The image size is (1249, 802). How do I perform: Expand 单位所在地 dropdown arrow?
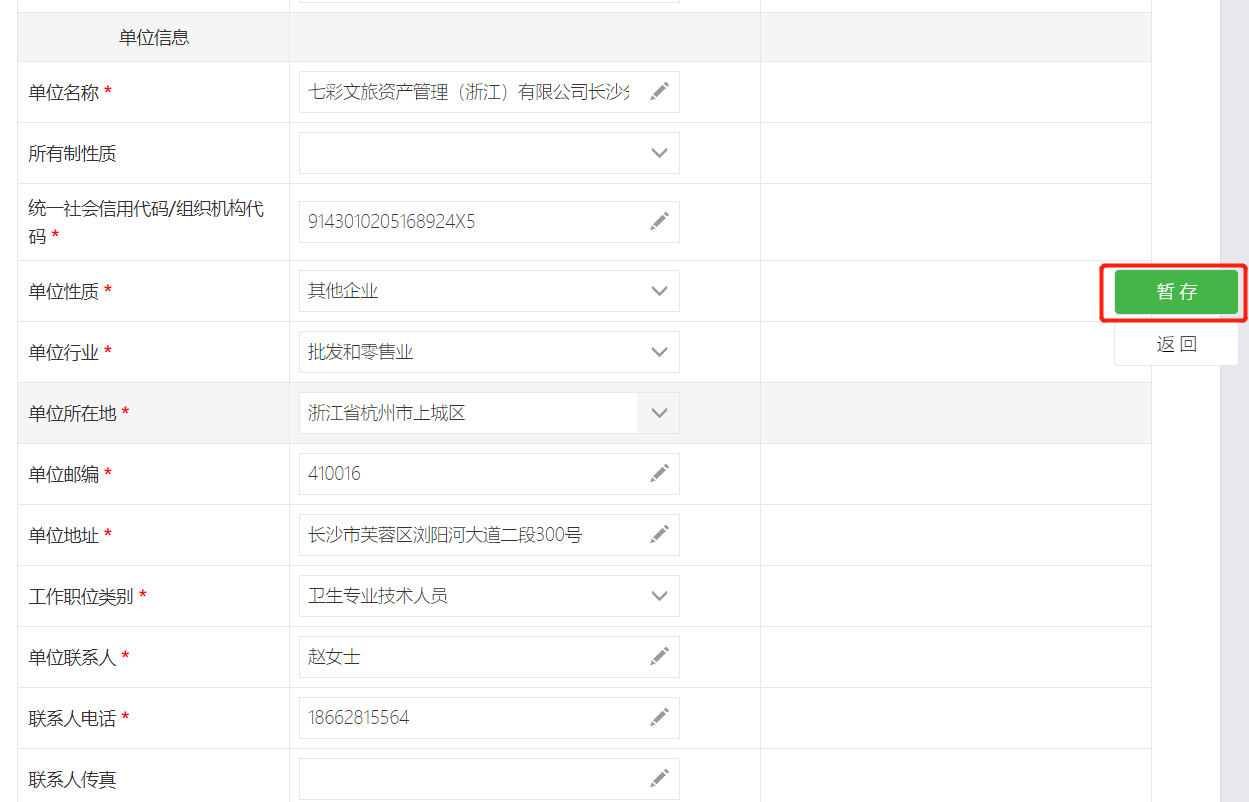pyautogui.click(x=659, y=413)
